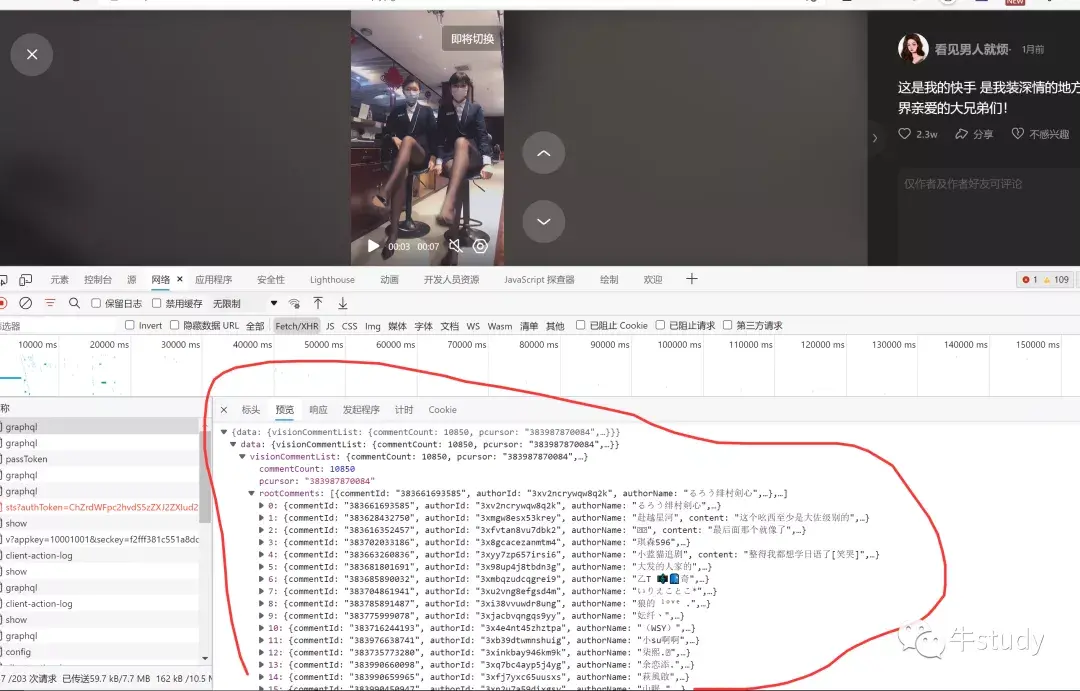Unmute the video sound
The height and width of the screenshot is (691, 1080).
pyautogui.click(x=455, y=246)
